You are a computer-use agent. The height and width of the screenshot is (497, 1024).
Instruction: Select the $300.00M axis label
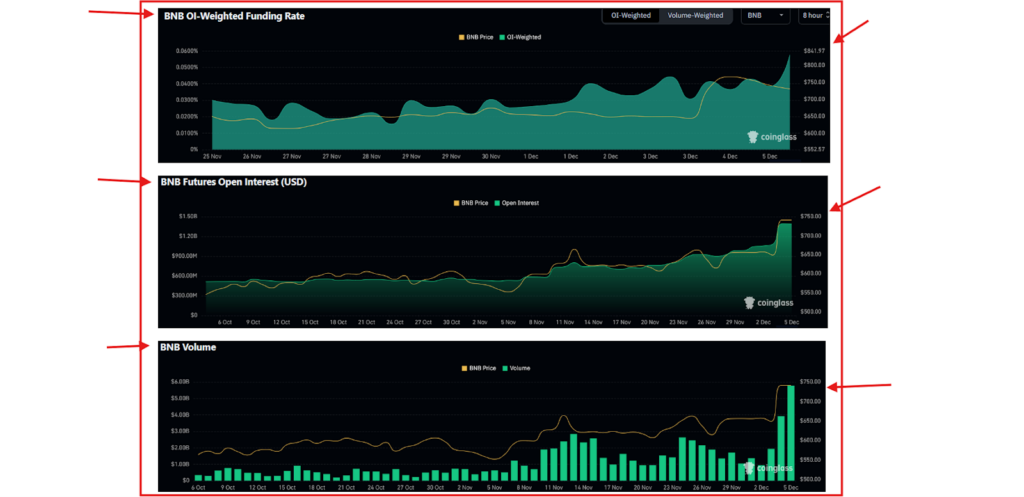click(x=187, y=295)
